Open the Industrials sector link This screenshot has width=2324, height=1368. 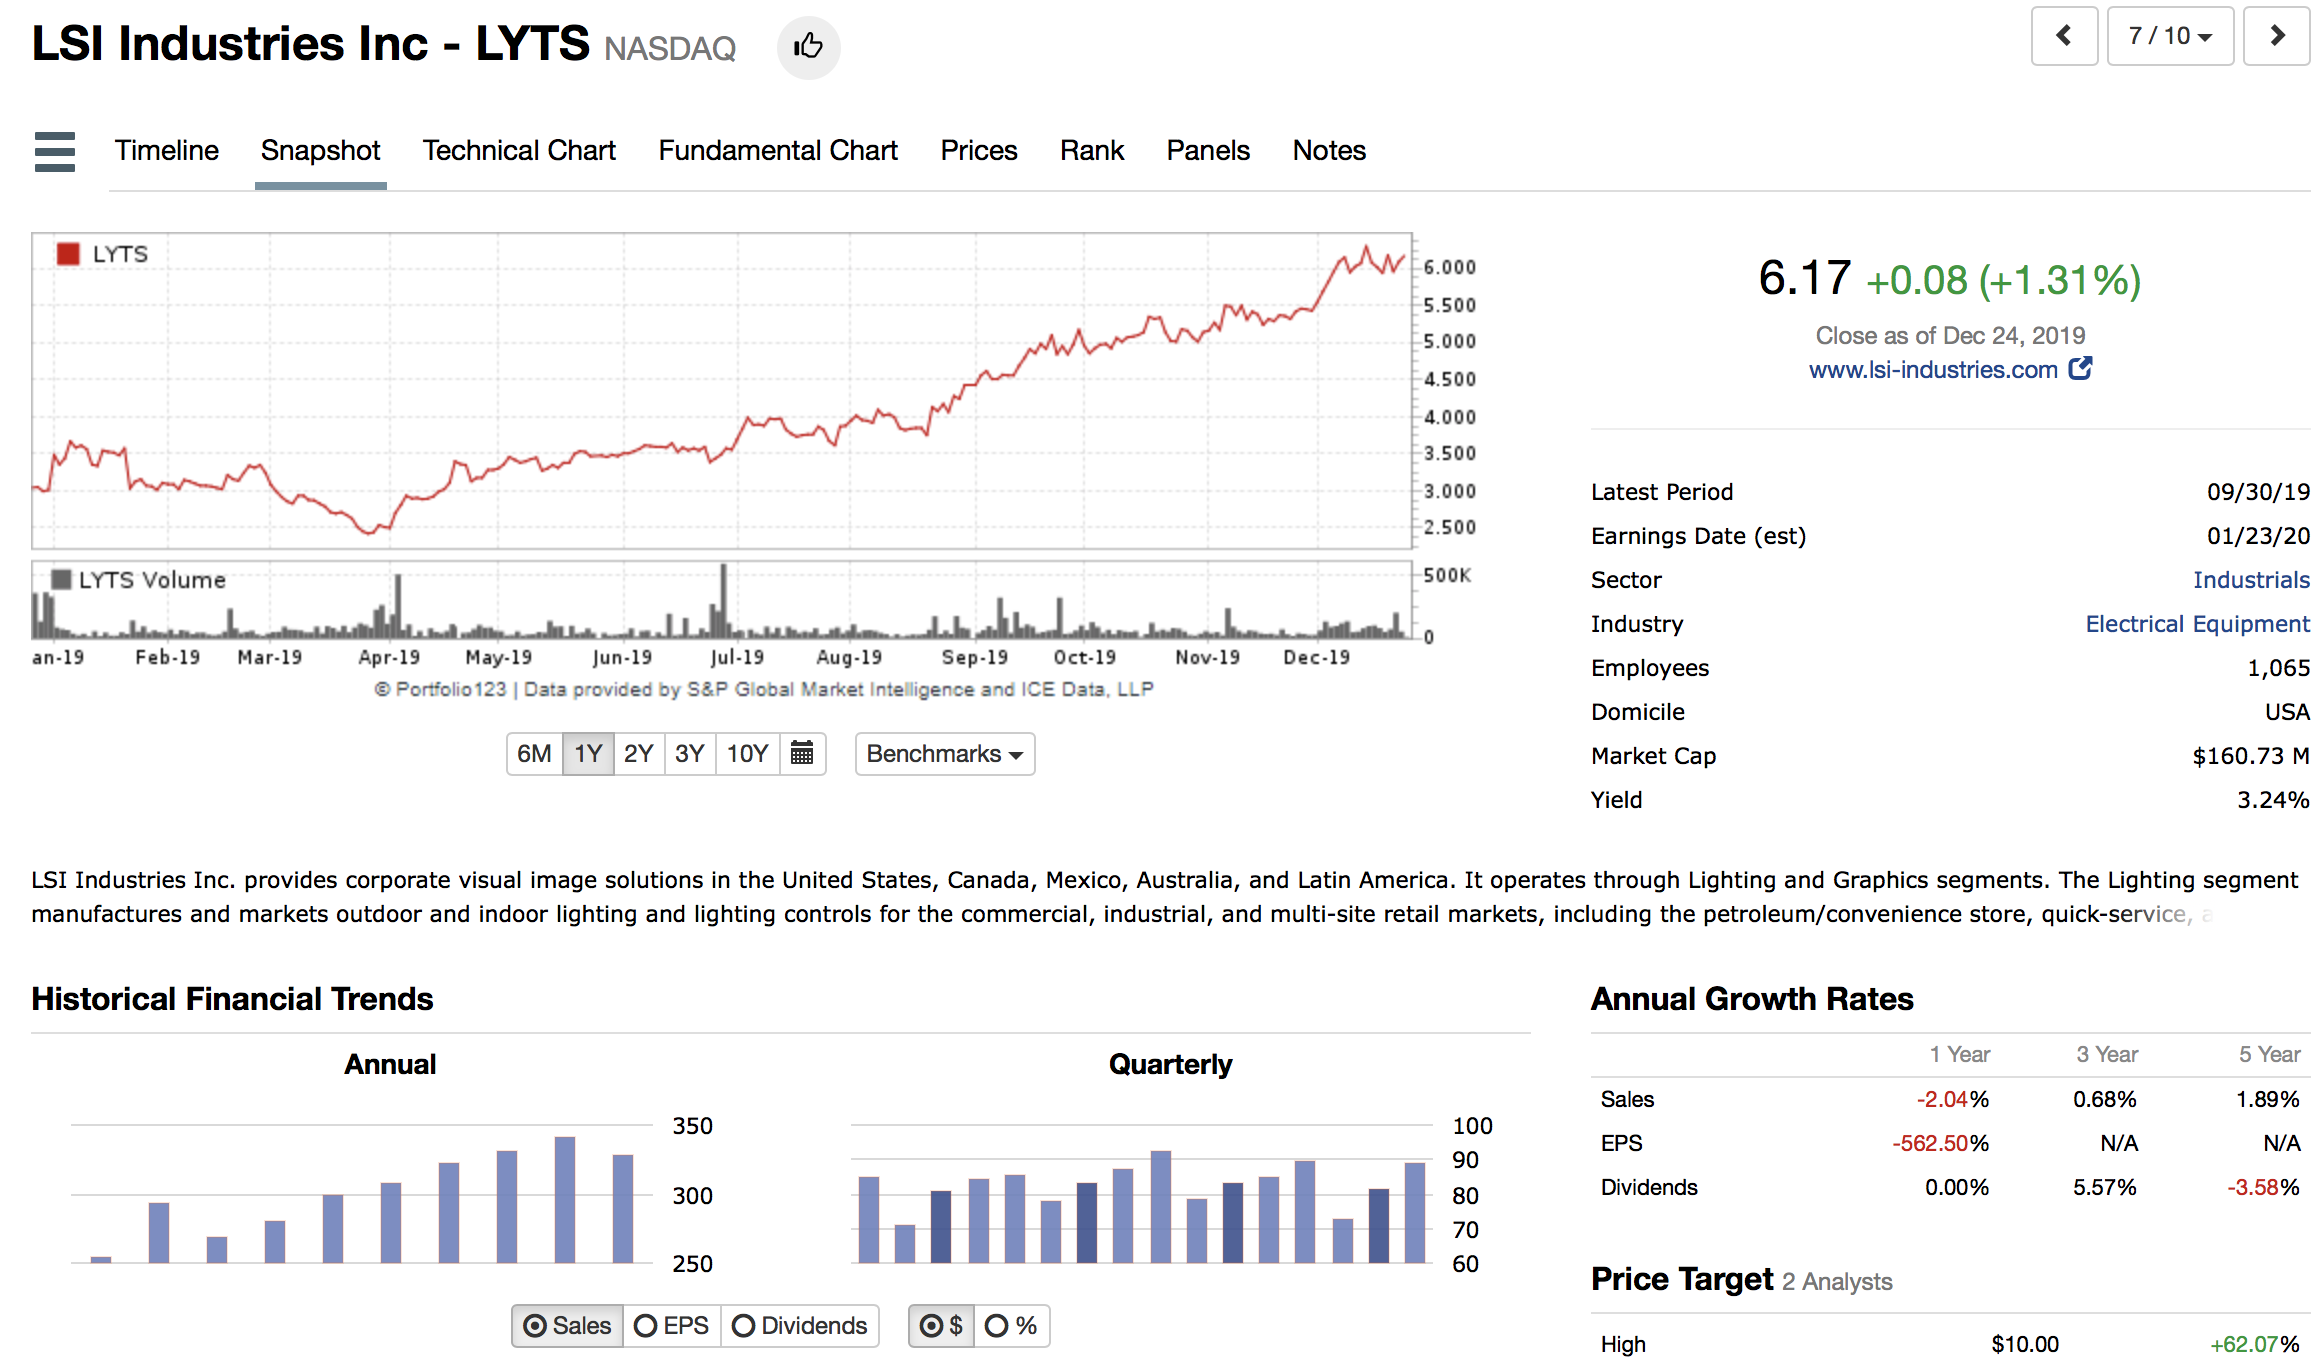[2250, 580]
